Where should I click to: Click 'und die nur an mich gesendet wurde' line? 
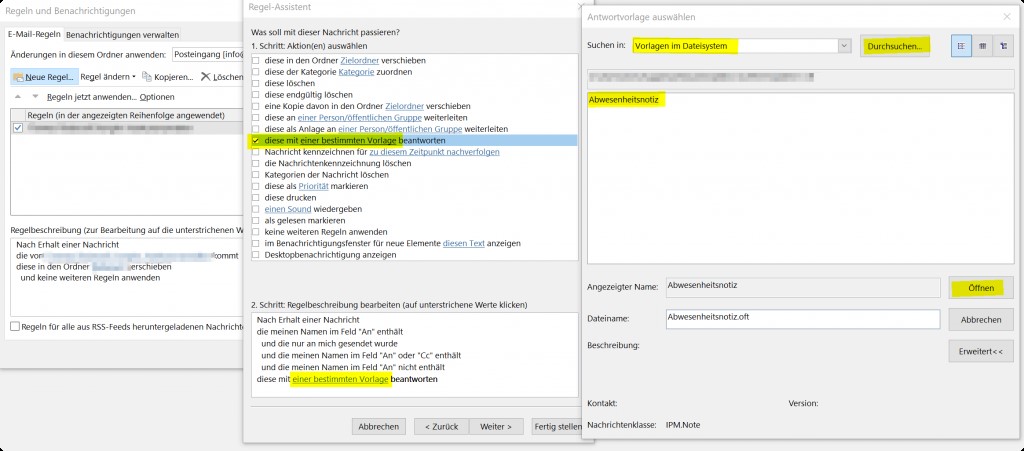329,343
